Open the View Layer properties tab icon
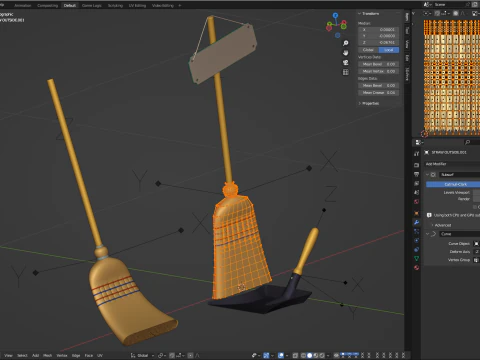 pos(416,183)
